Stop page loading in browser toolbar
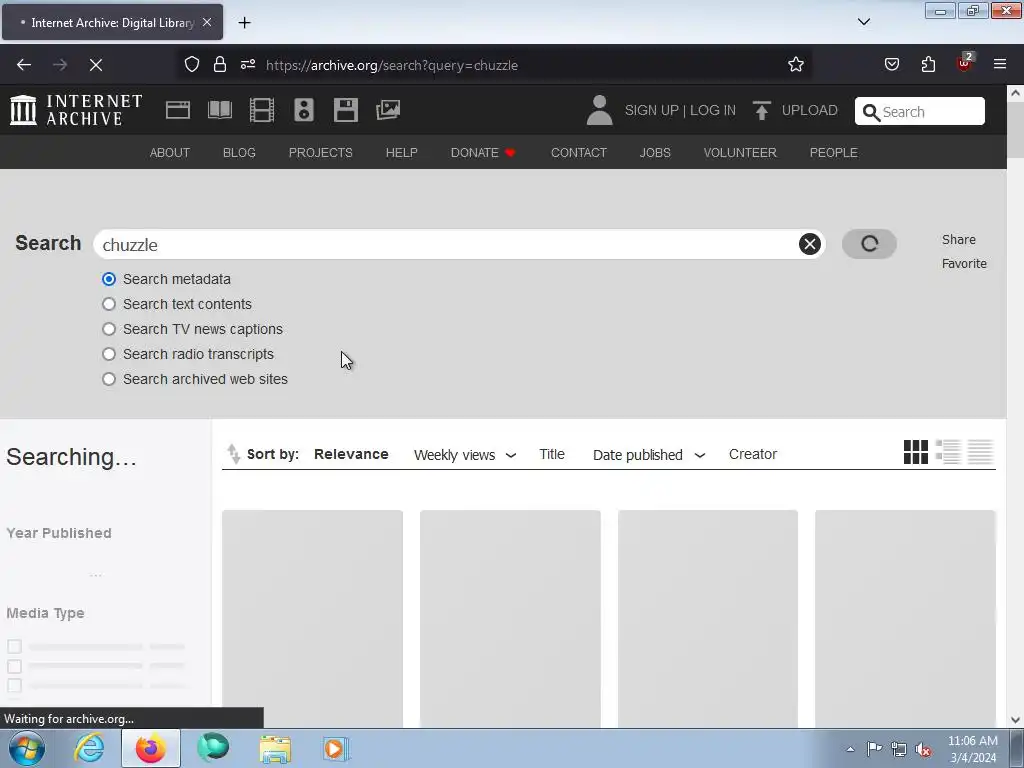The height and width of the screenshot is (768, 1024). (x=95, y=65)
